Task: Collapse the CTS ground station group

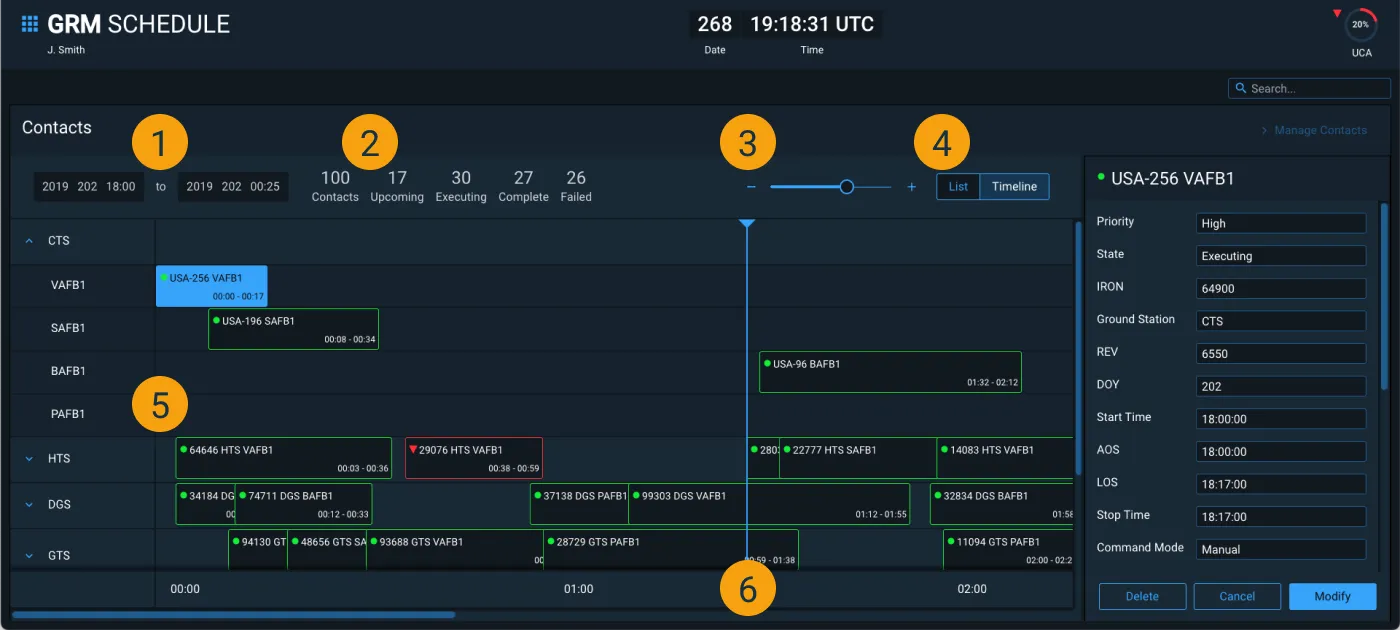Action: (x=27, y=240)
